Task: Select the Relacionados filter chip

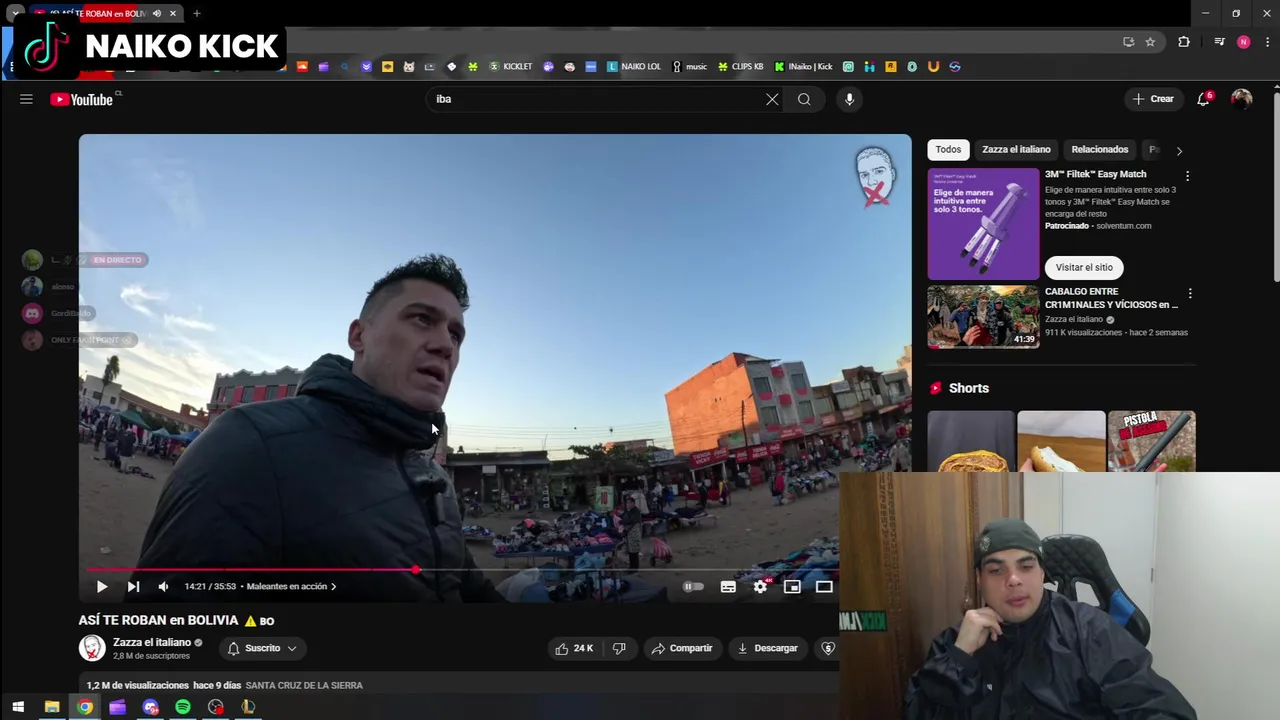Action: pos(1100,150)
